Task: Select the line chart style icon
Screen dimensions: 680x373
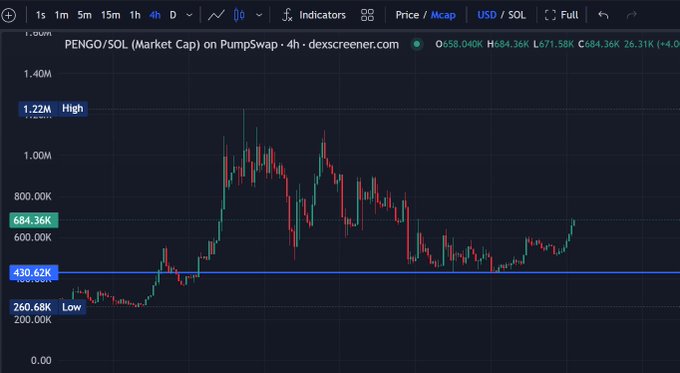Action: coord(216,15)
